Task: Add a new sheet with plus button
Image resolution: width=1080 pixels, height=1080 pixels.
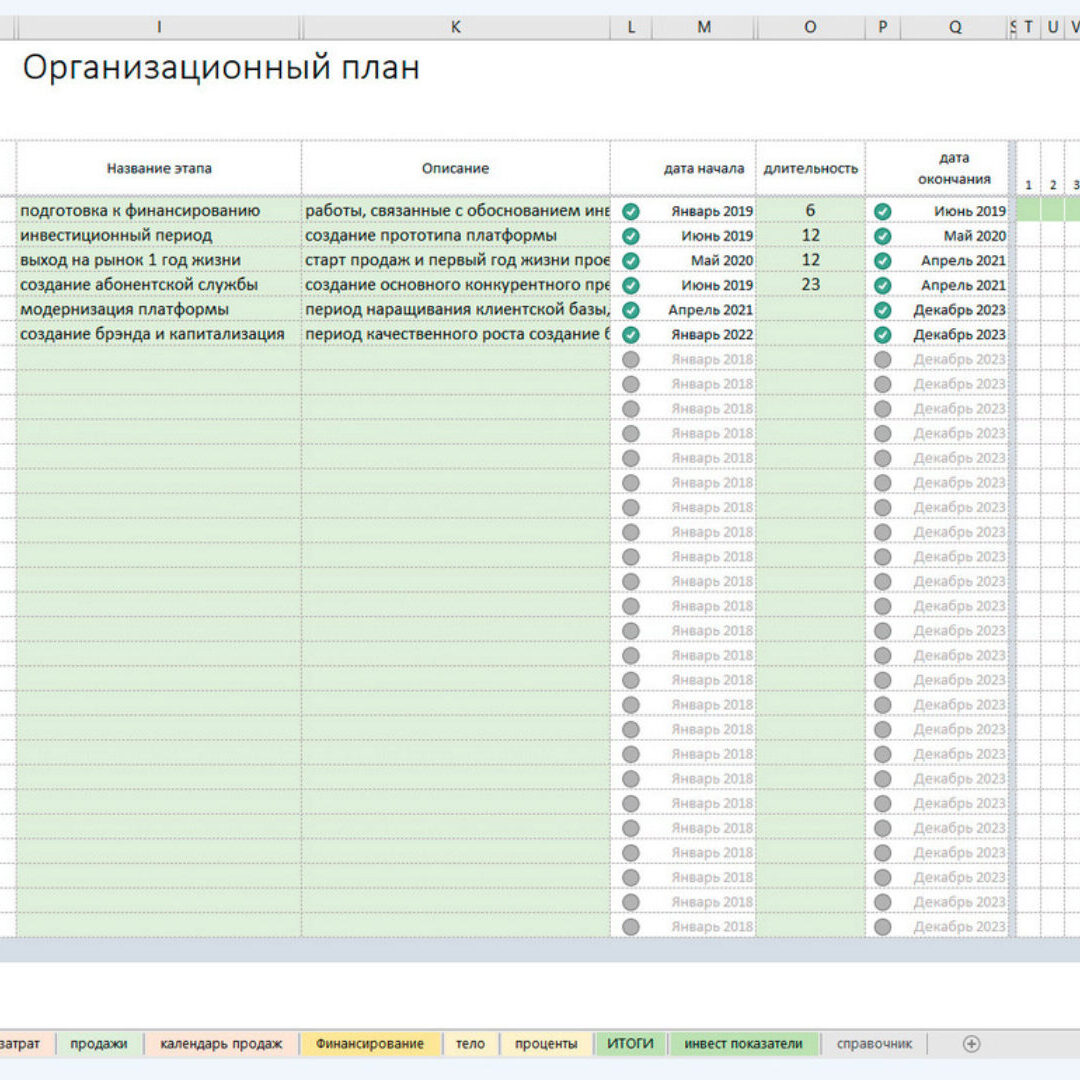Action: [x=970, y=1043]
